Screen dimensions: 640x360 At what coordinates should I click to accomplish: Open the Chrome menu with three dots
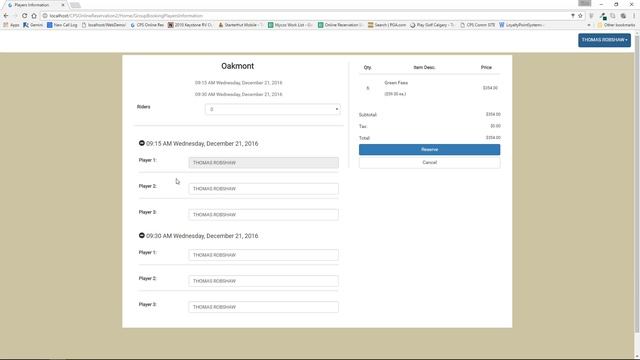pos(634,16)
